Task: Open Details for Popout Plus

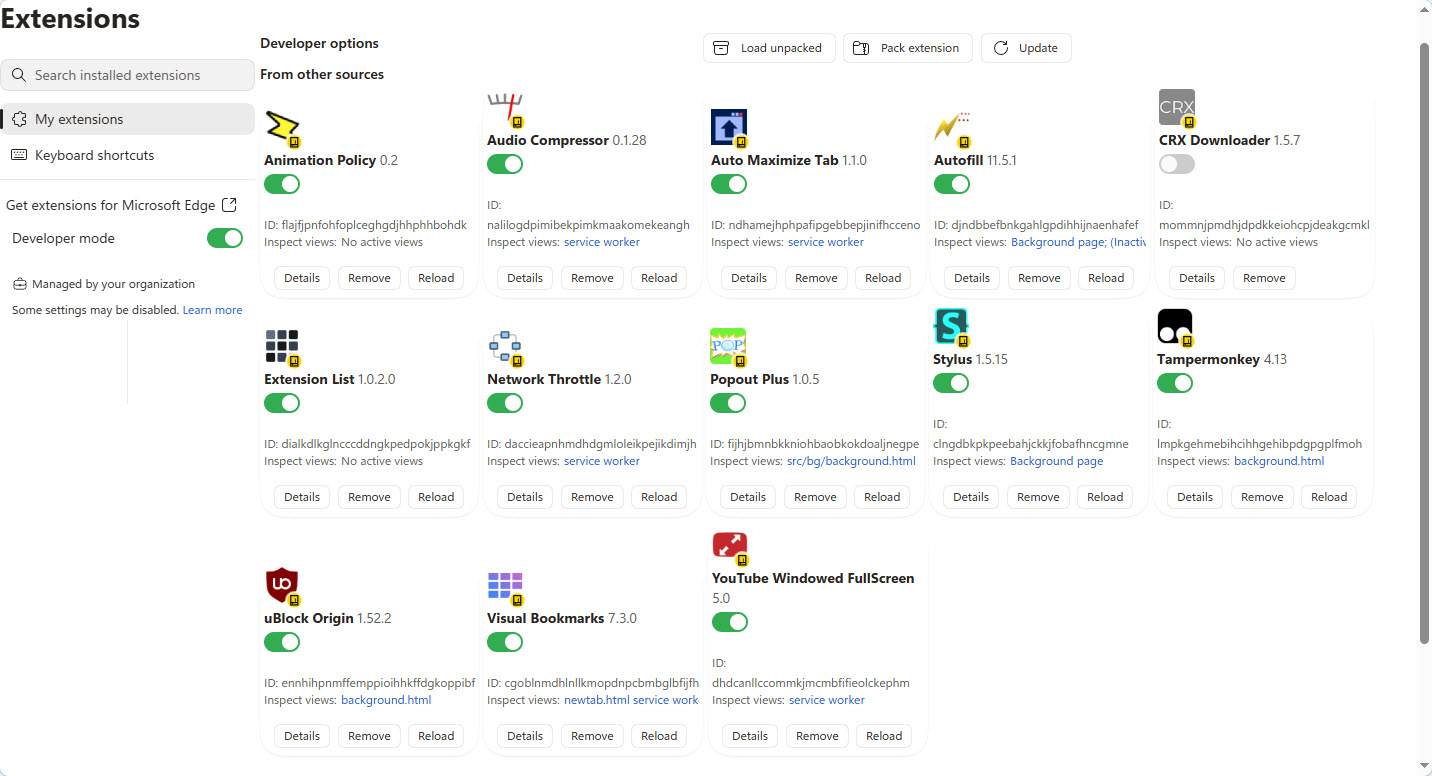Action: [x=748, y=497]
